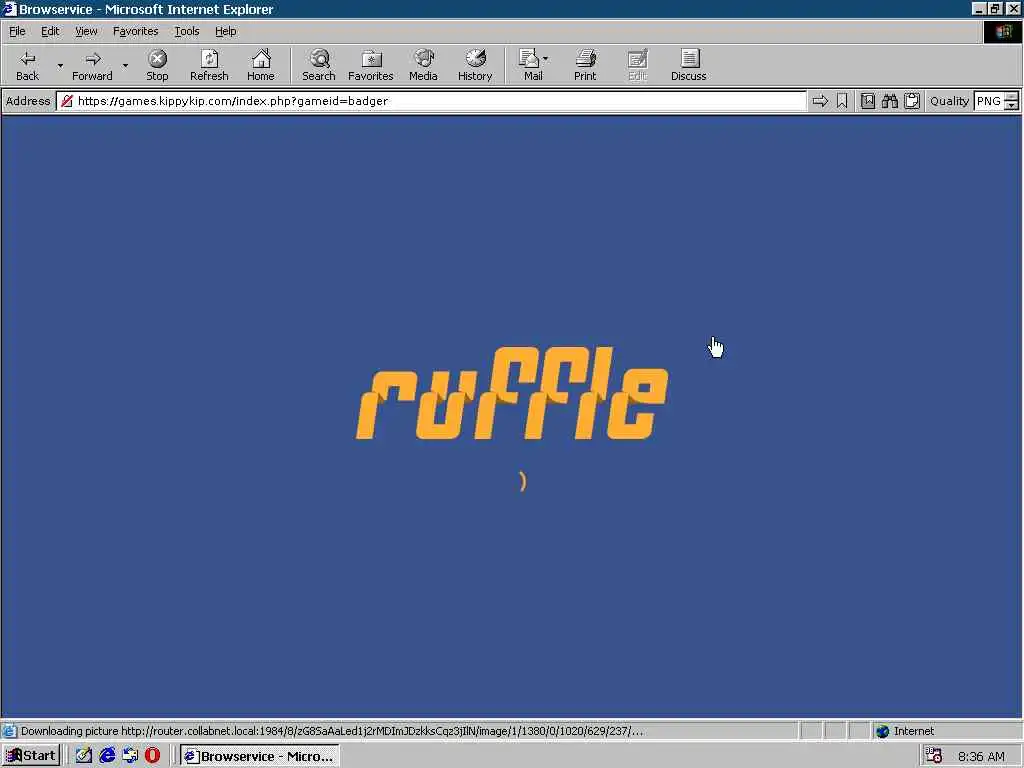Print the current page
The image size is (1024, 768).
[x=585, y=65]
